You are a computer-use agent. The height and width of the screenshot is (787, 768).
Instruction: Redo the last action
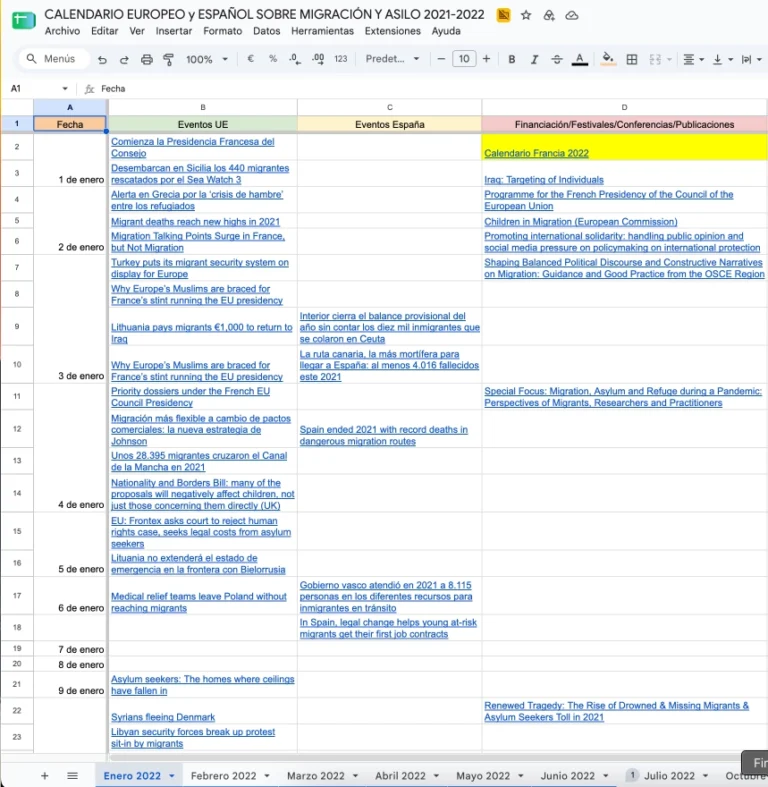(123, 60)
